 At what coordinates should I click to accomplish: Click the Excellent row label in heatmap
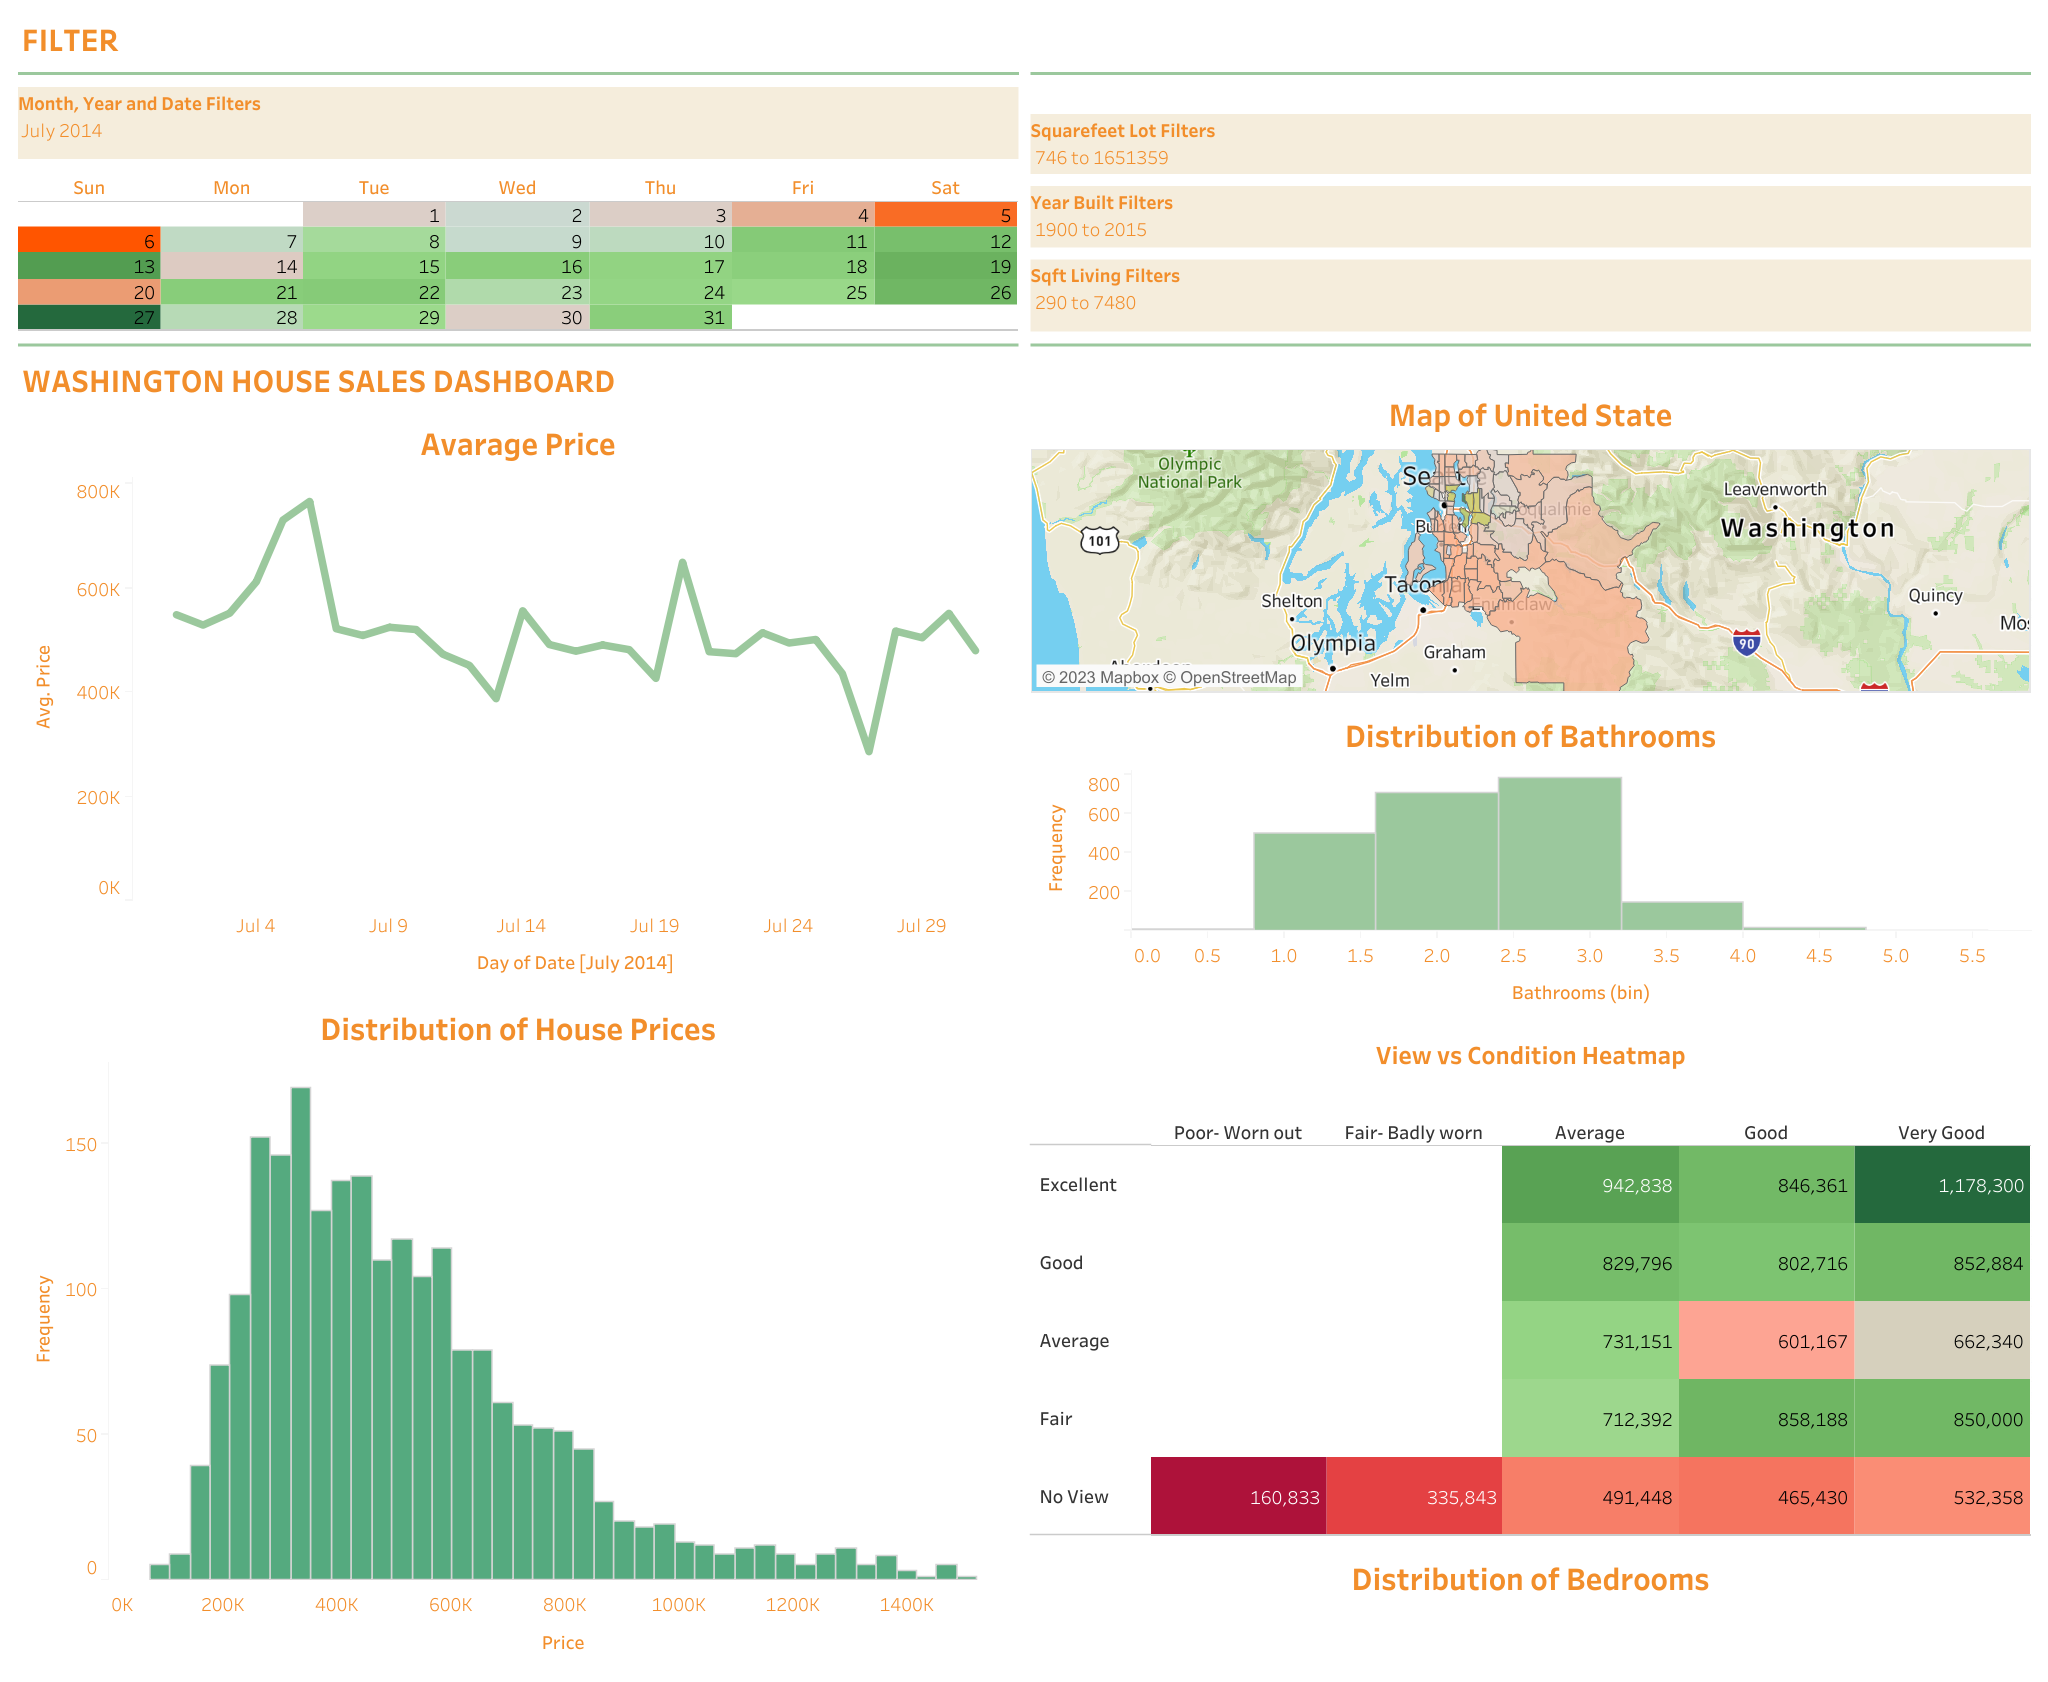coord(1077,1185)
